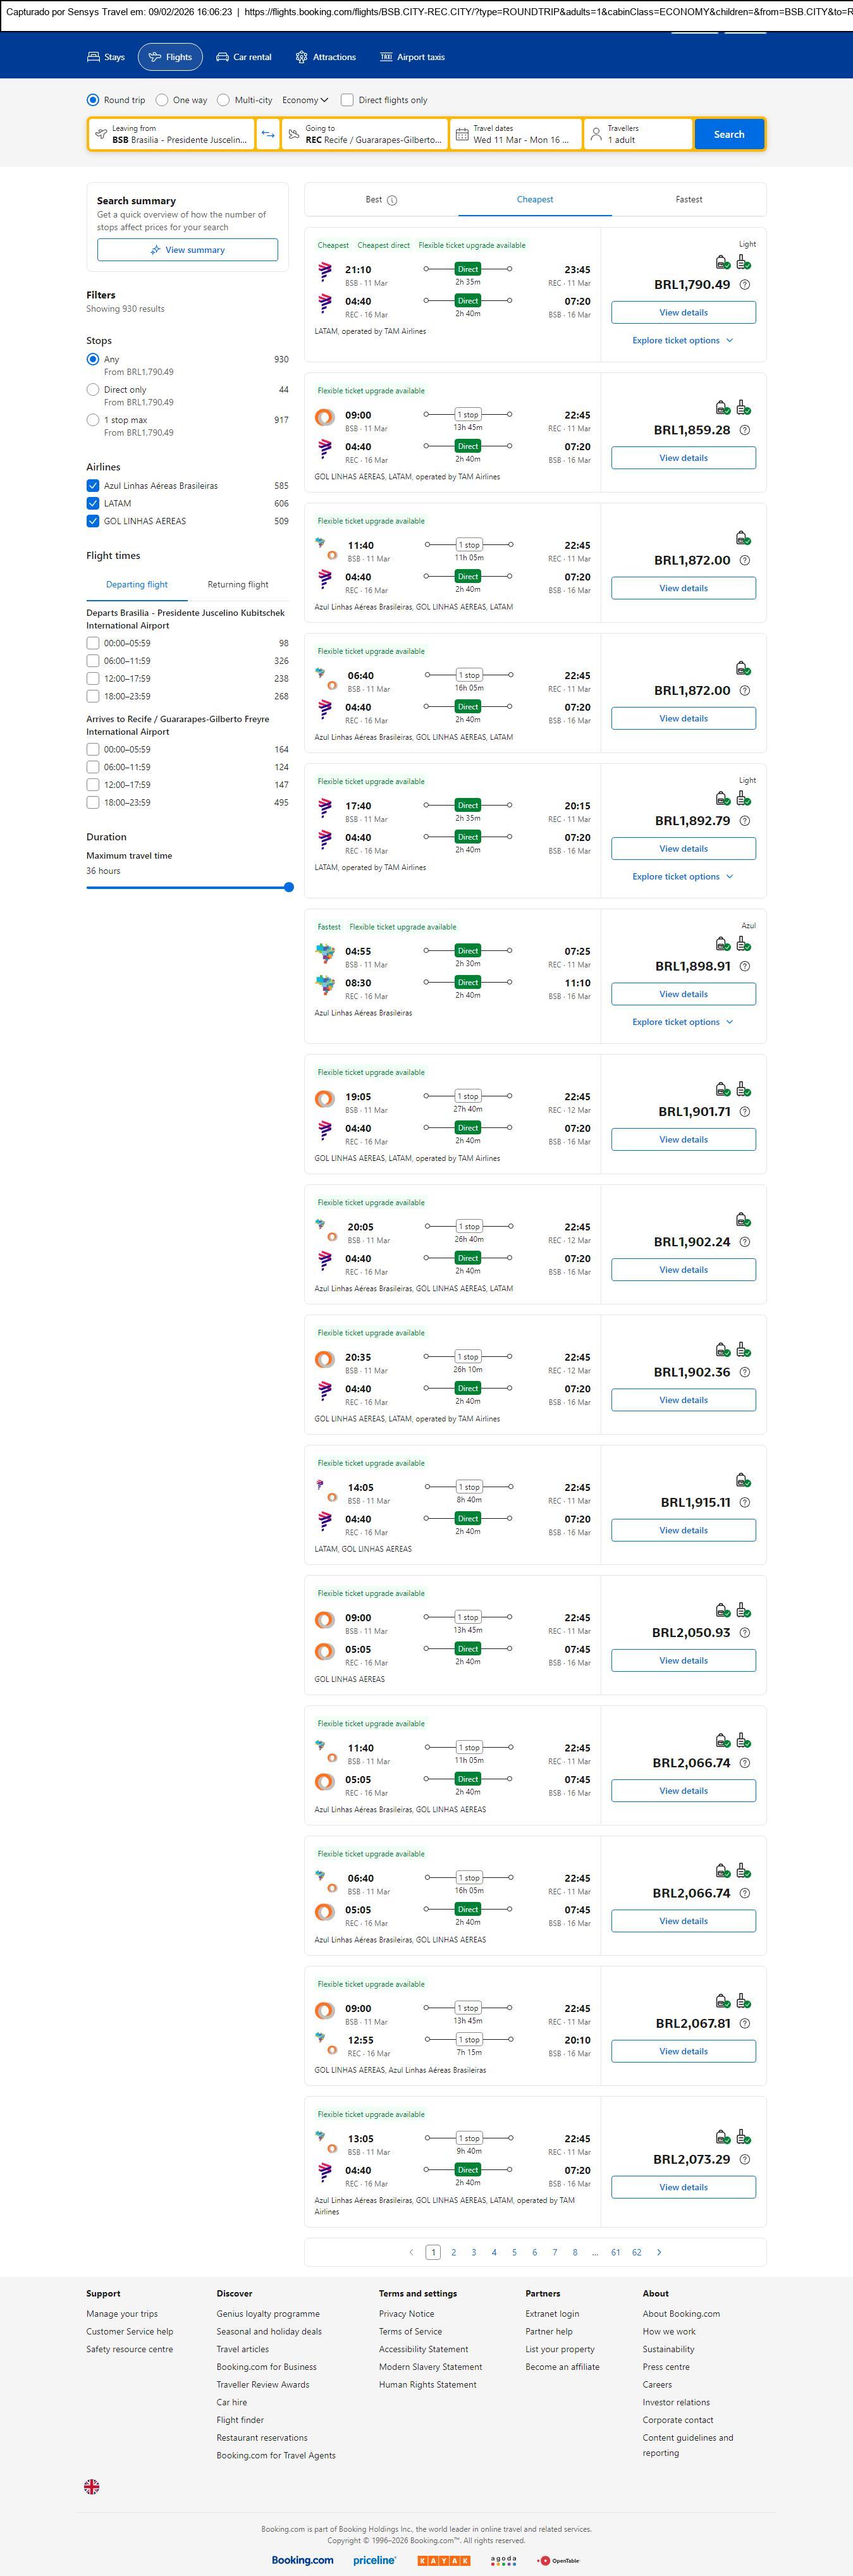Click the UK flag language icon
The height and width of the screenshot is (2576, 853).
click(92, 2486)
